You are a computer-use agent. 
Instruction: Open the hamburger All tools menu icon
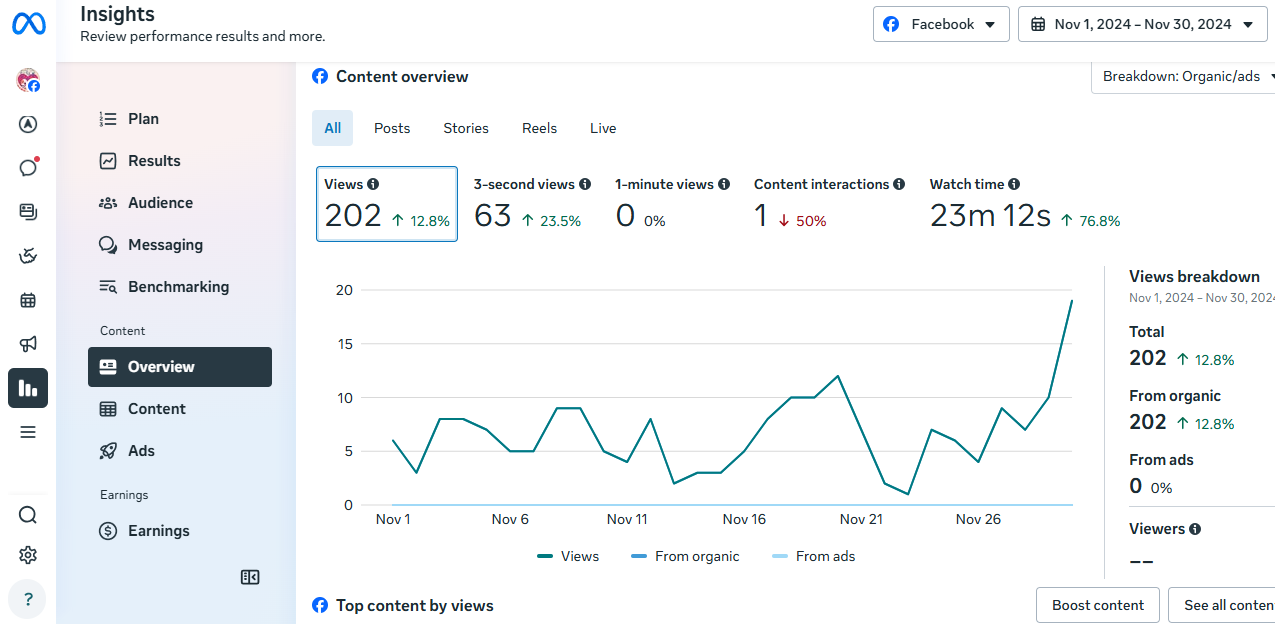pos(28,432)
